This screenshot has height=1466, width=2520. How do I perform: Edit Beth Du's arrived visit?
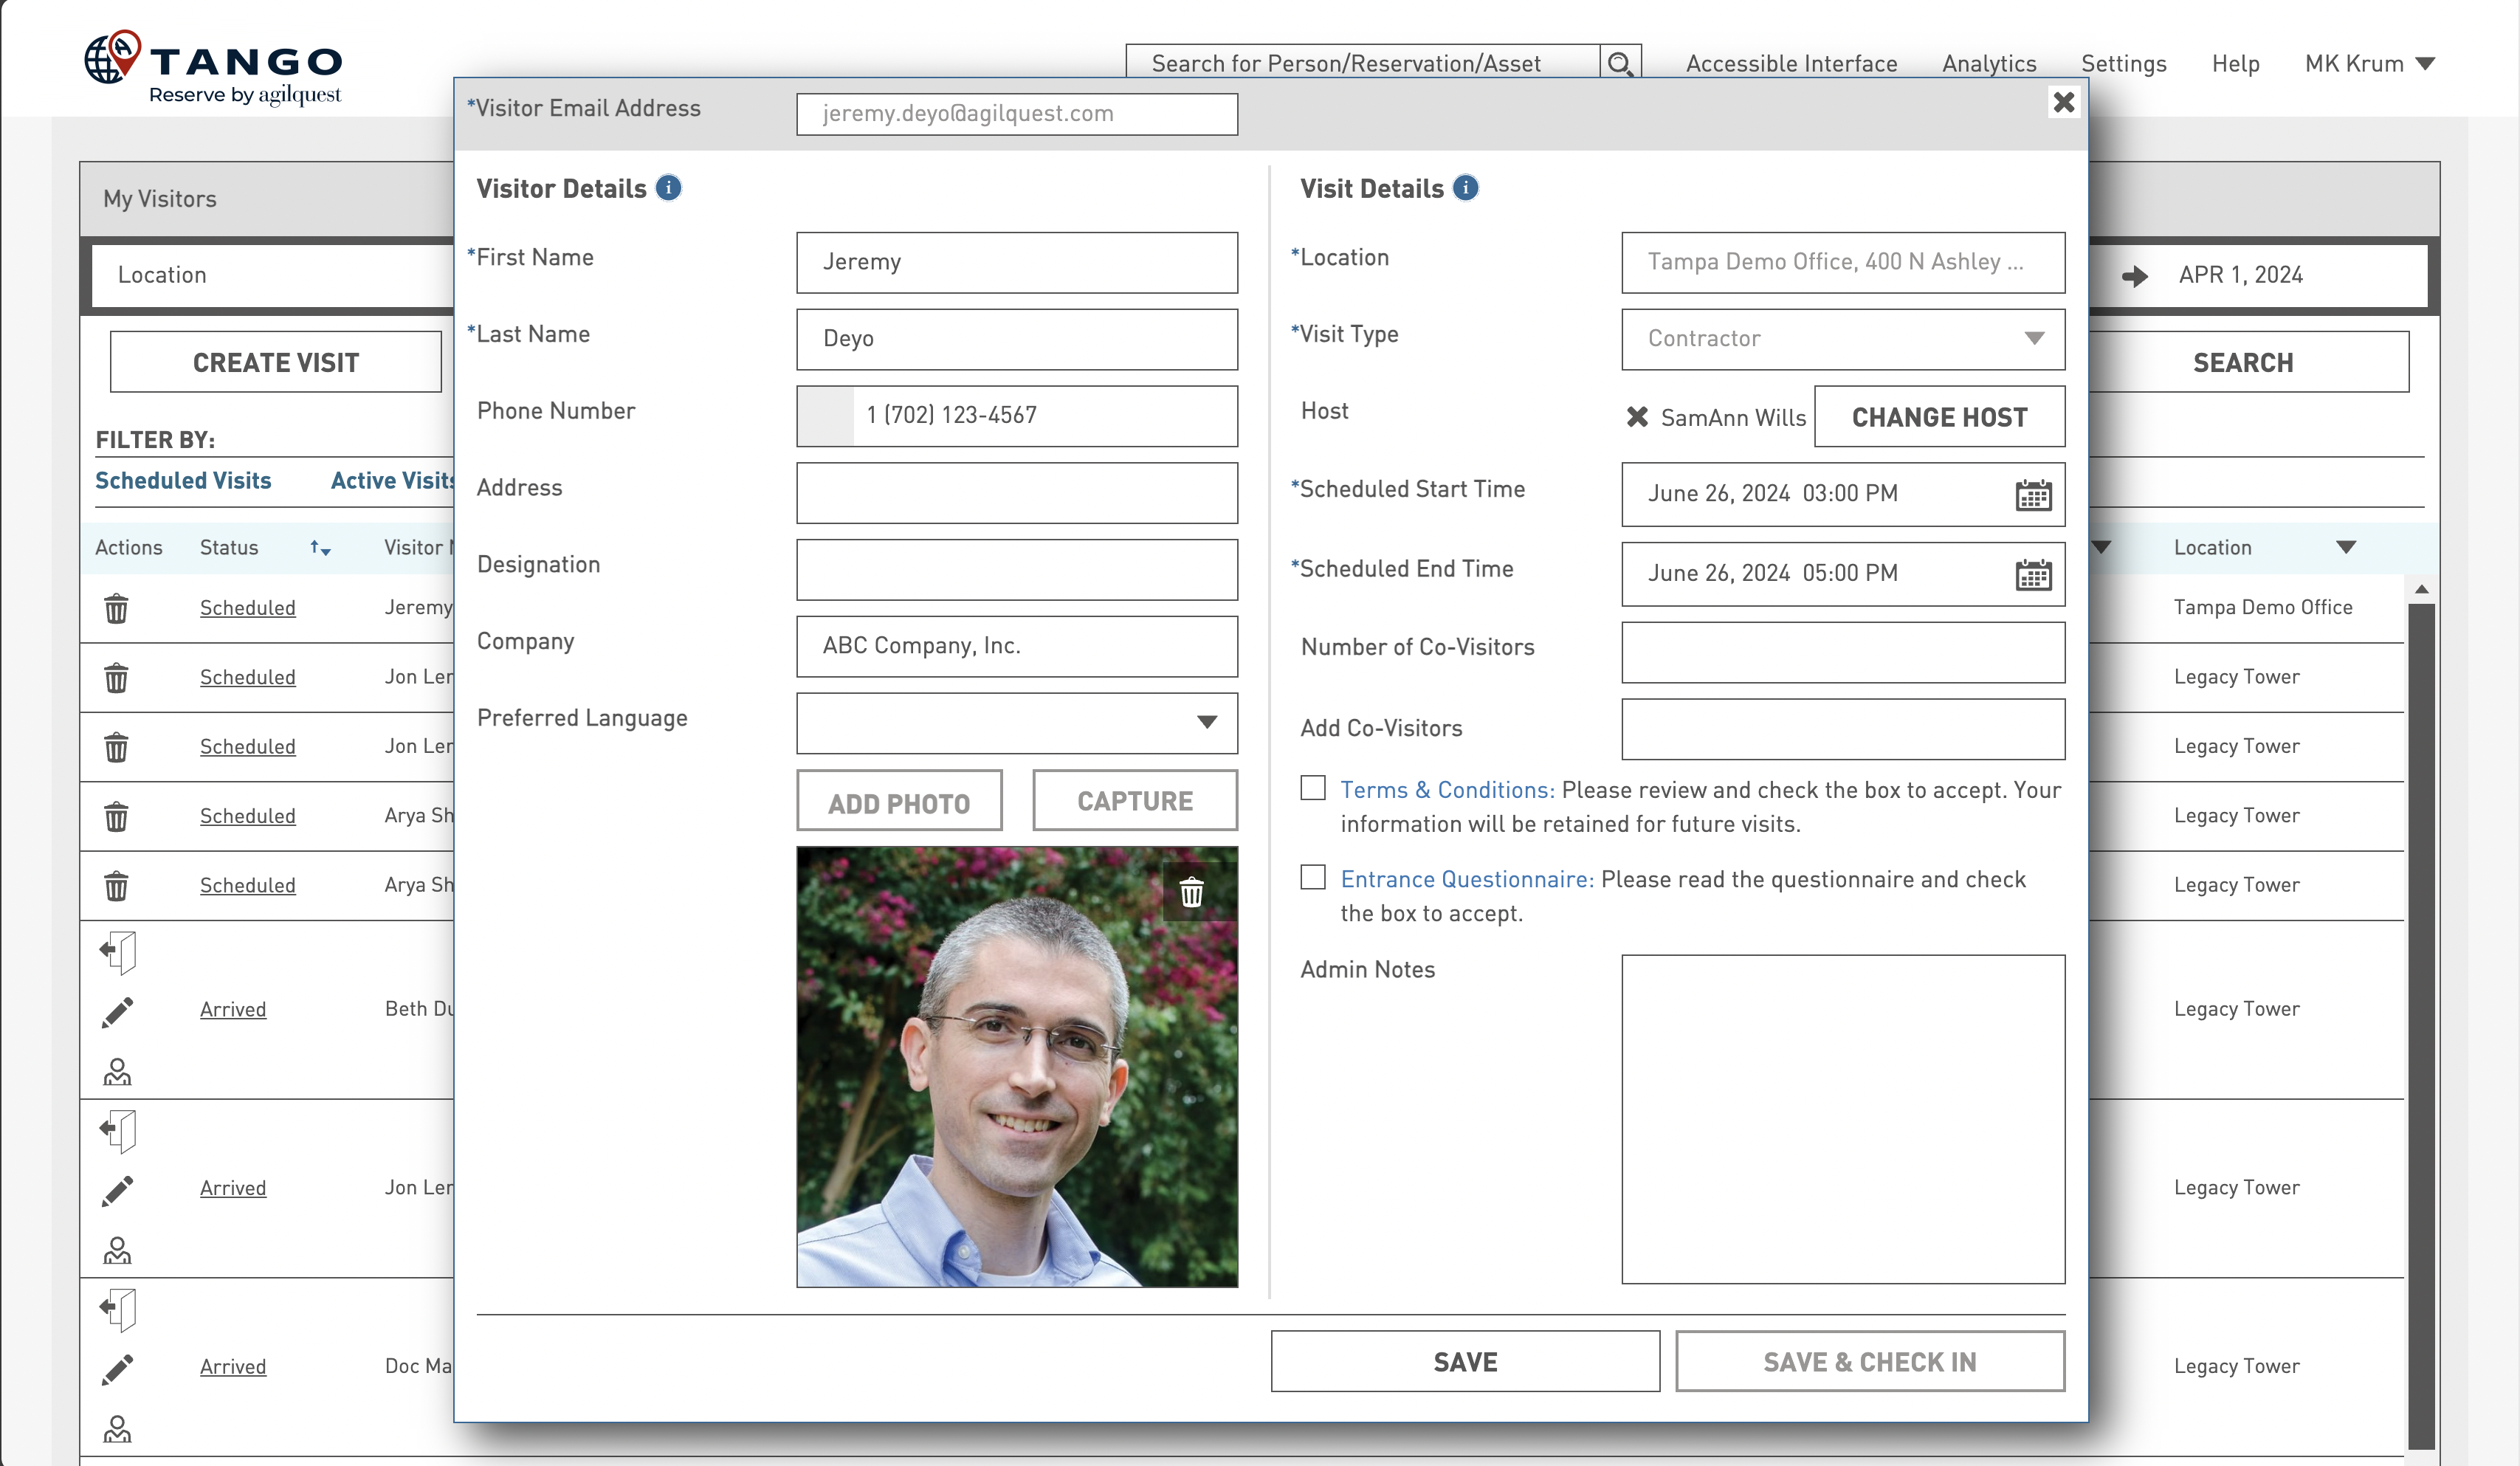tap(117, 1012)
